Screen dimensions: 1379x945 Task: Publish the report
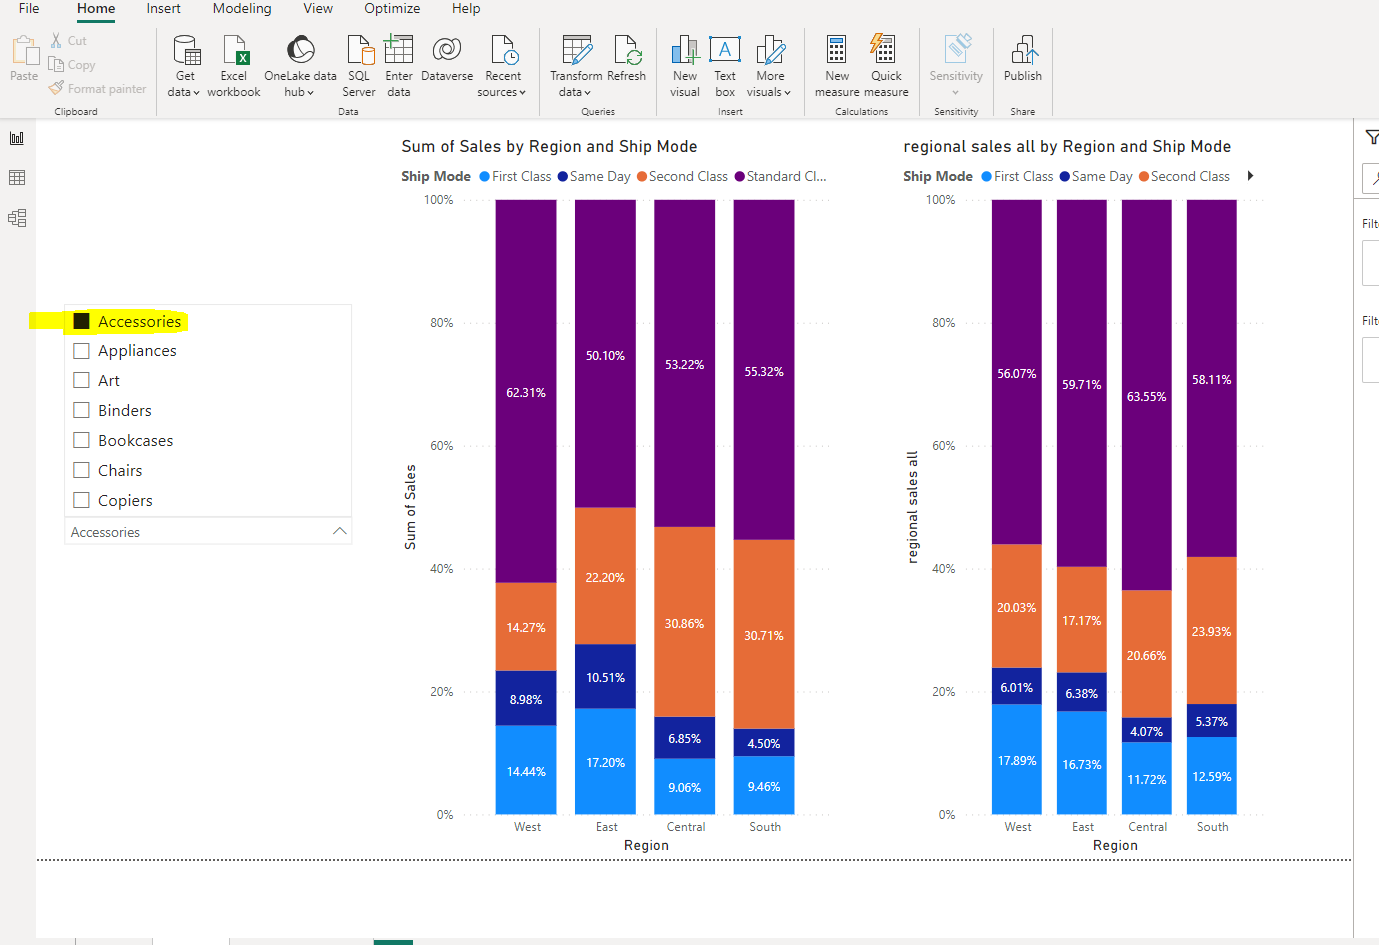coord(1023,60)
